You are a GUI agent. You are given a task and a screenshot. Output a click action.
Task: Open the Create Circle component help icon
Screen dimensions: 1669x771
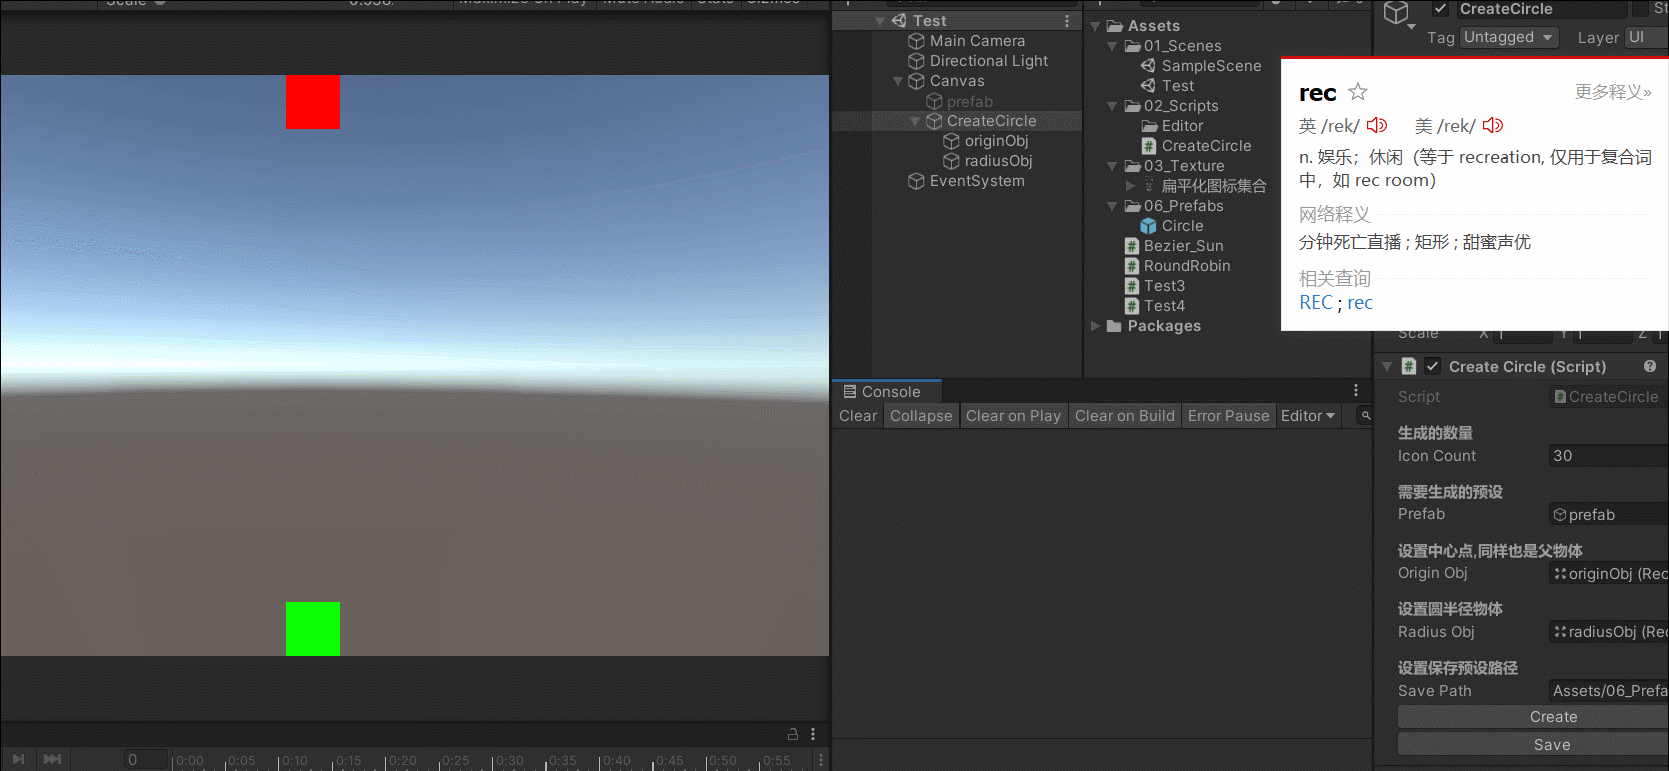pyautogui.click(x=1650, y=367)
